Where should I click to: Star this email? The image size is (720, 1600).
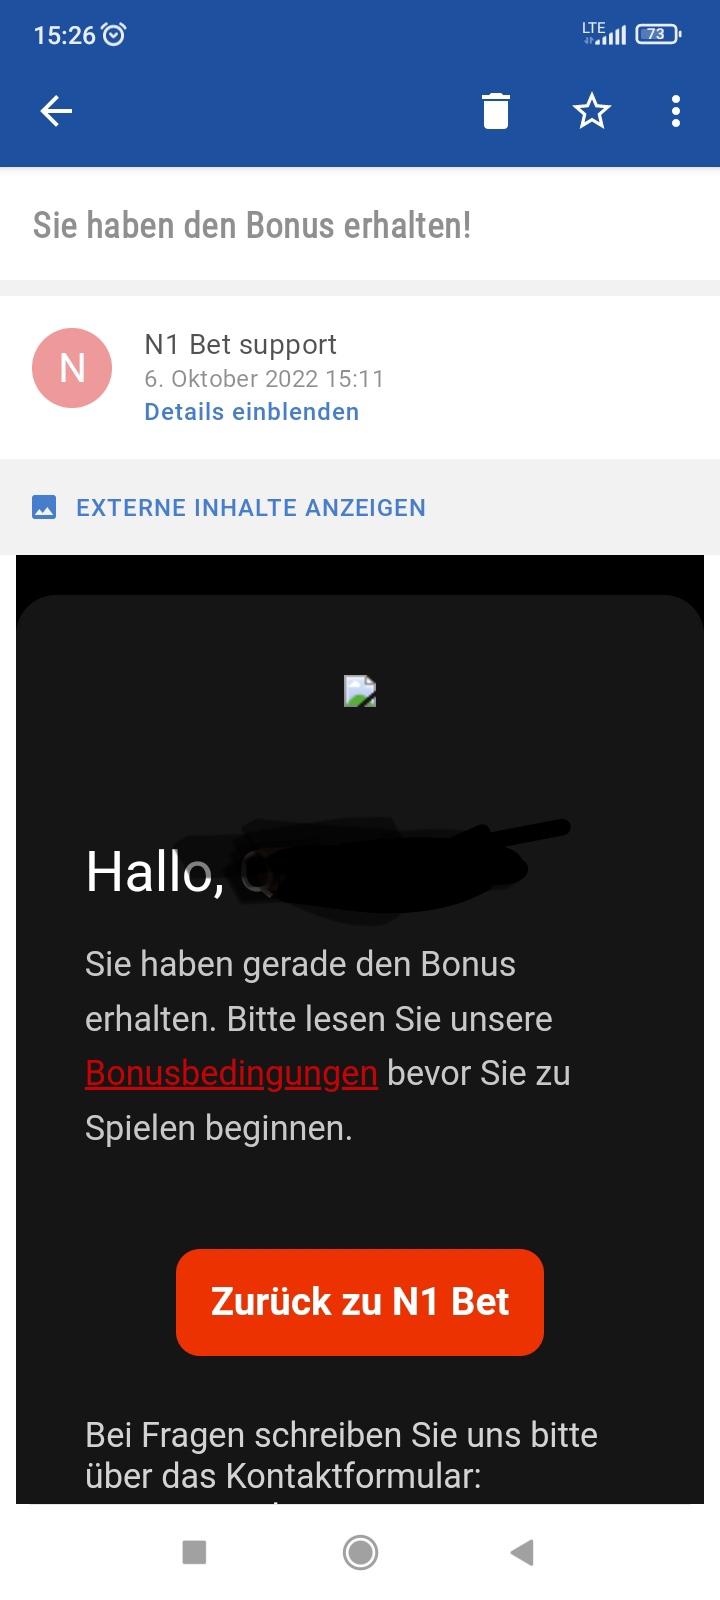click(x=592, y=111)
